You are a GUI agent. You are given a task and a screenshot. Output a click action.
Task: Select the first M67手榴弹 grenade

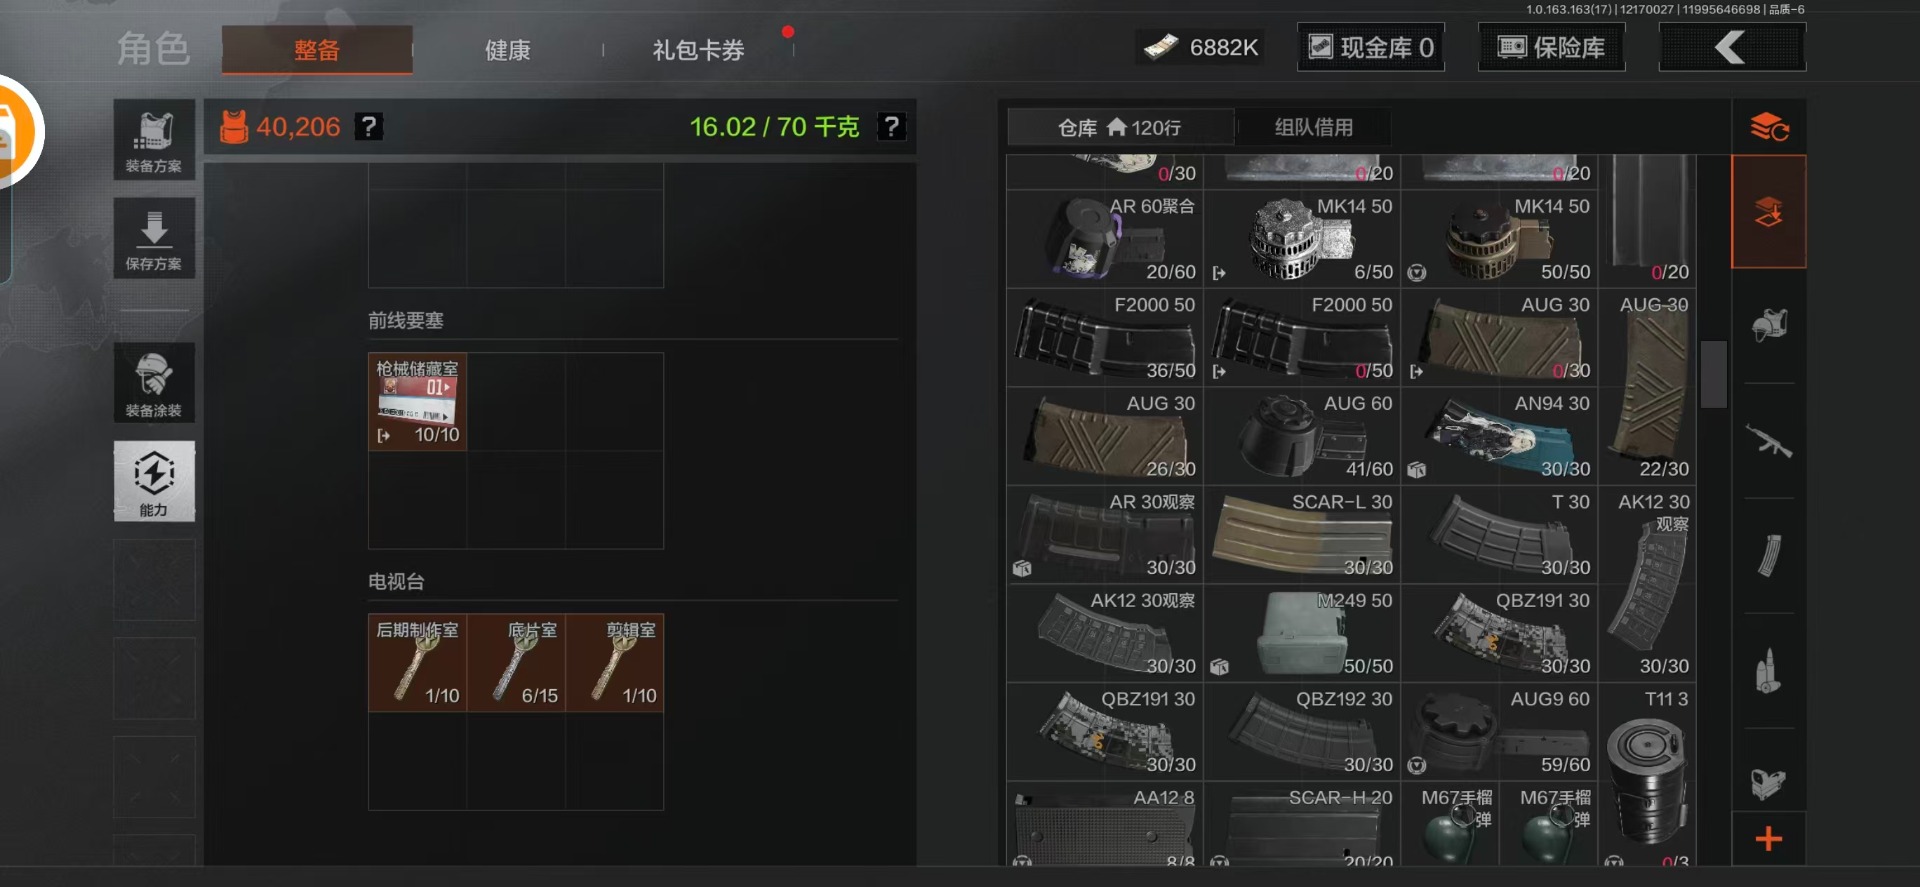tap(1450, 824)
